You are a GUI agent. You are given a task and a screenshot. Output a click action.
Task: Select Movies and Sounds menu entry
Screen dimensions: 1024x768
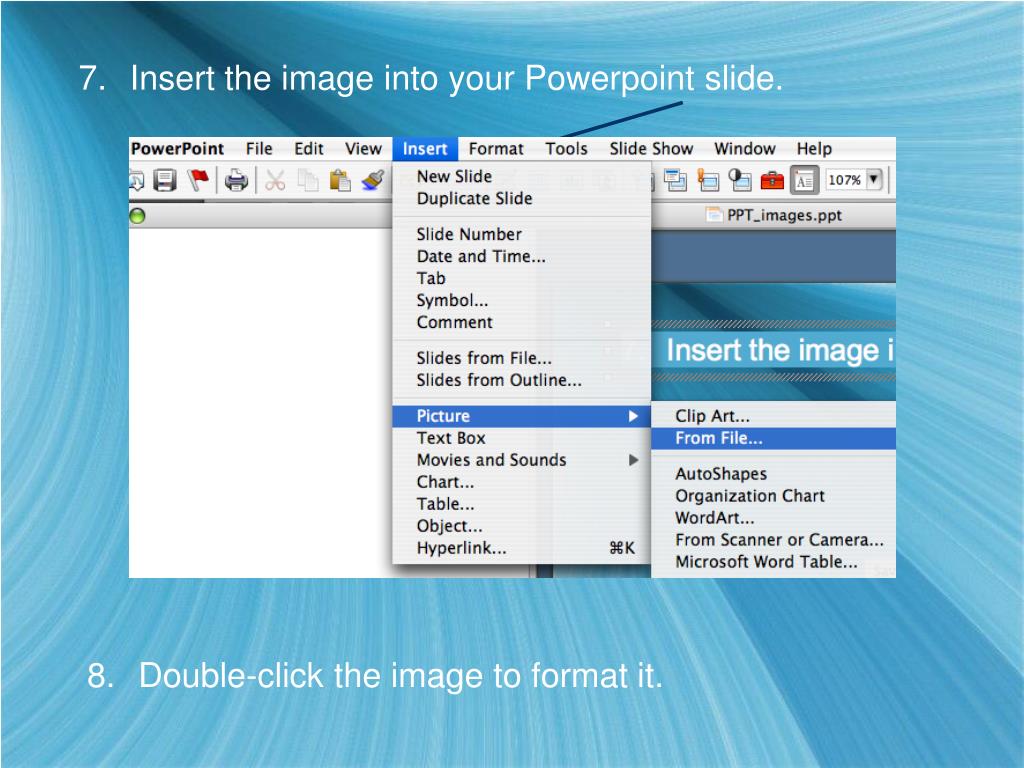pyautogui.click(x=522, y=460)
